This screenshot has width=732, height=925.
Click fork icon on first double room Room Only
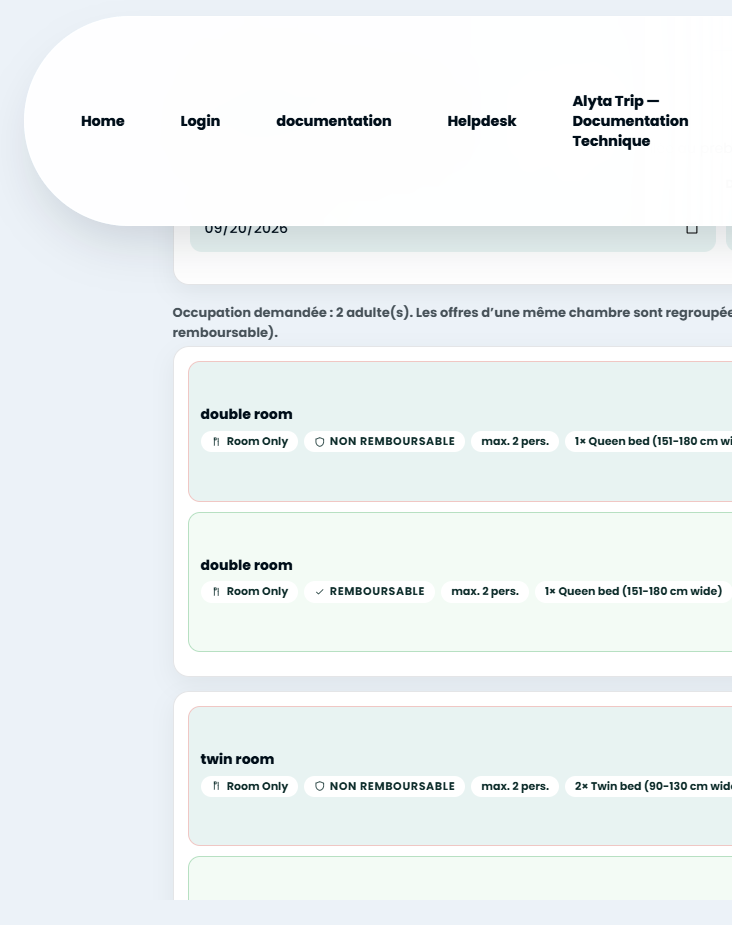click(216, 442)
